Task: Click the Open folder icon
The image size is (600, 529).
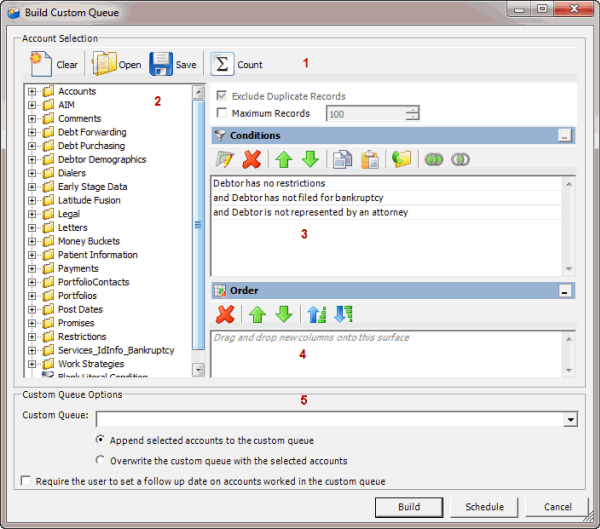Action: (104, 64)
